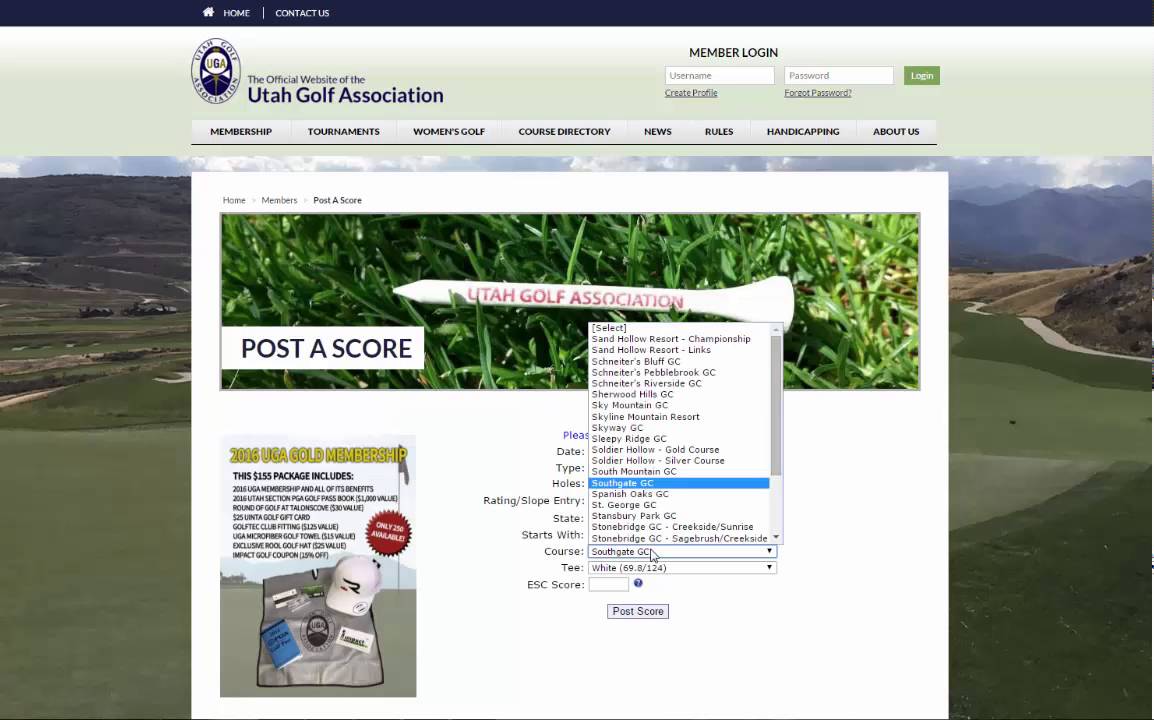Choose Stansbury Park GC
The width and height of the screenshot is (1154, 720).
click(679, 516)
